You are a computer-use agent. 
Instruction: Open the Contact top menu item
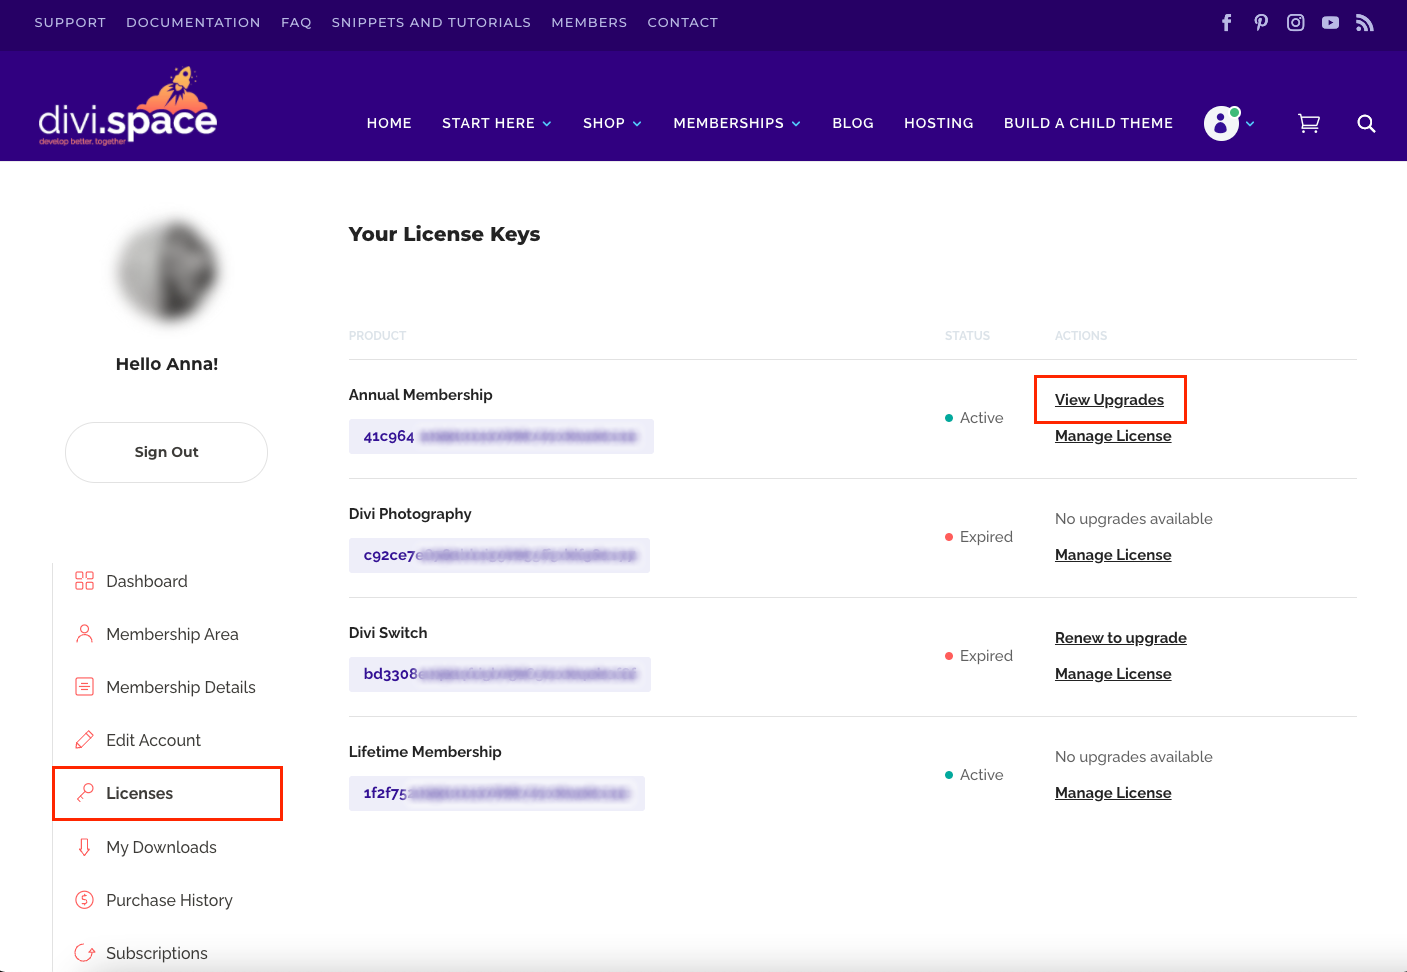(x=683, y=22)
